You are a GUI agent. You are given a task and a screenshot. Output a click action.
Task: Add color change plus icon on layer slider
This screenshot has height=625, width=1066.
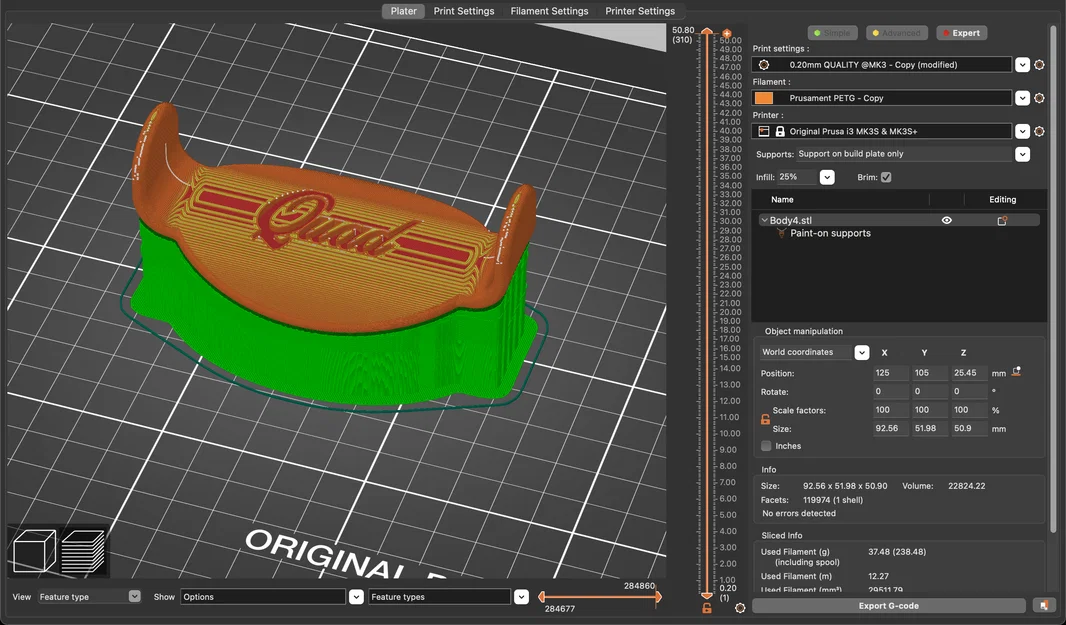tap(727, 33)
